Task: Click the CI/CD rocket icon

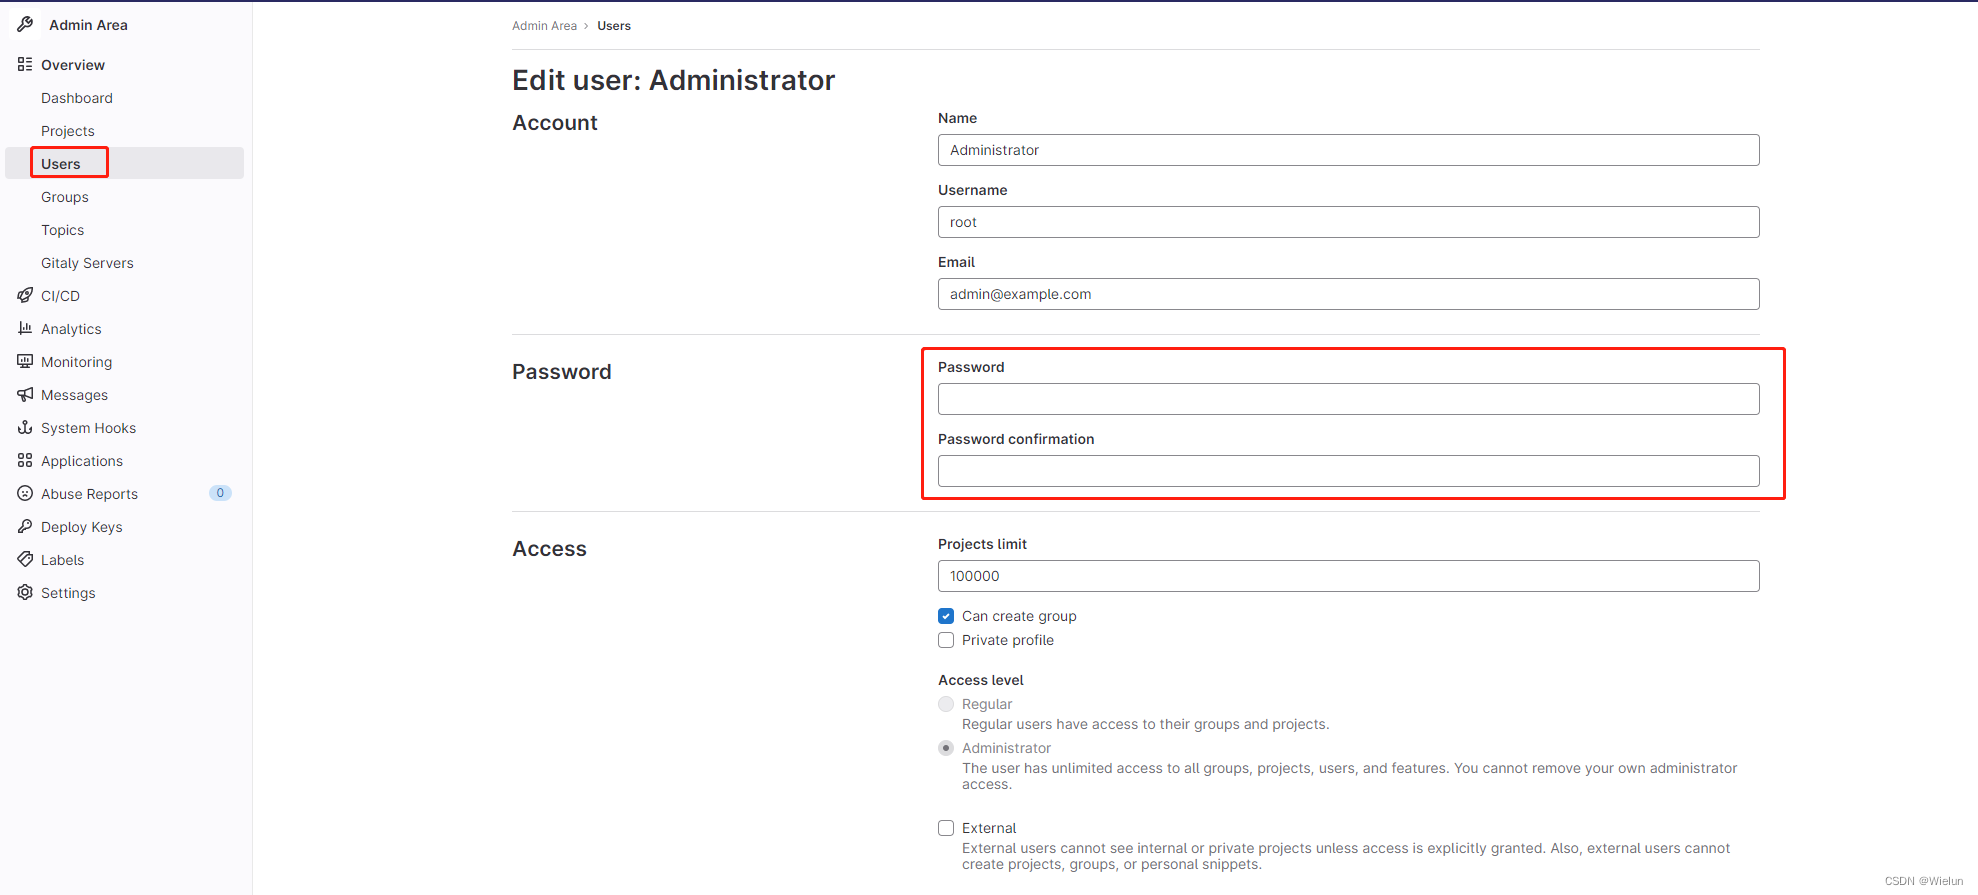Action: 25,295
